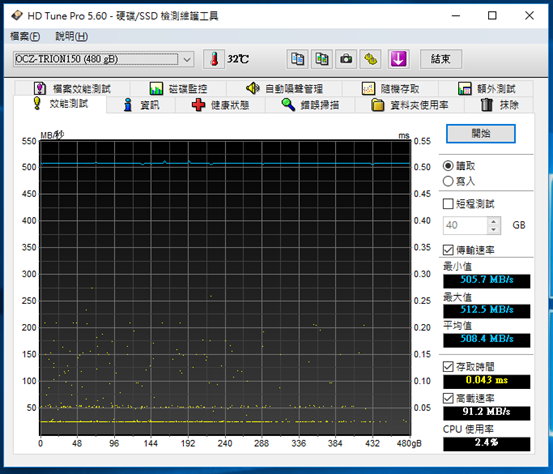This screenshot has width=553, height=474.
Task: Click the benchmark graph area
Action: point(225,288)
